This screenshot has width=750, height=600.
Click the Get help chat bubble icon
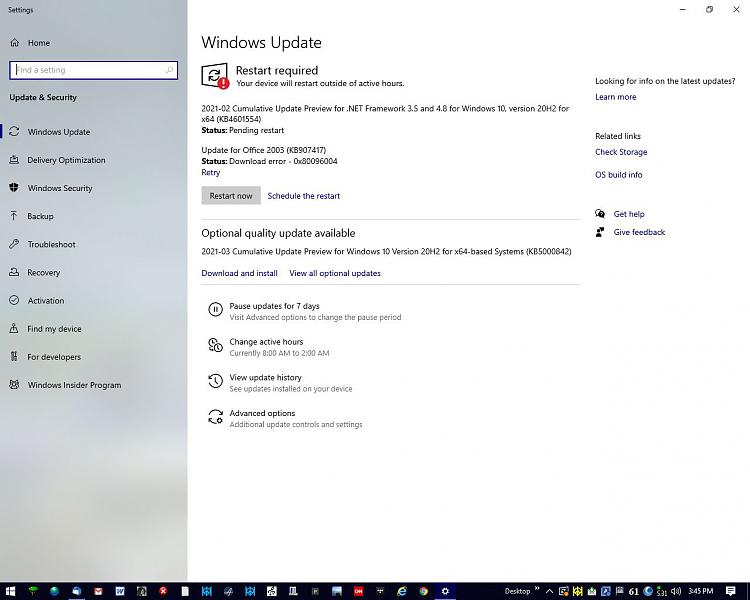pyautogui.click(x=600, y=214)
